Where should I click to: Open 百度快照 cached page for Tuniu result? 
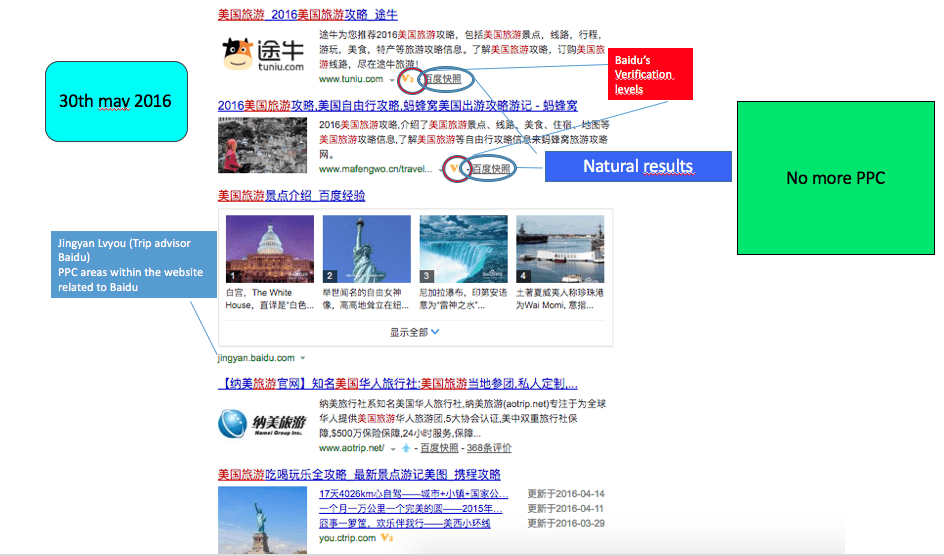coord(443,78)
